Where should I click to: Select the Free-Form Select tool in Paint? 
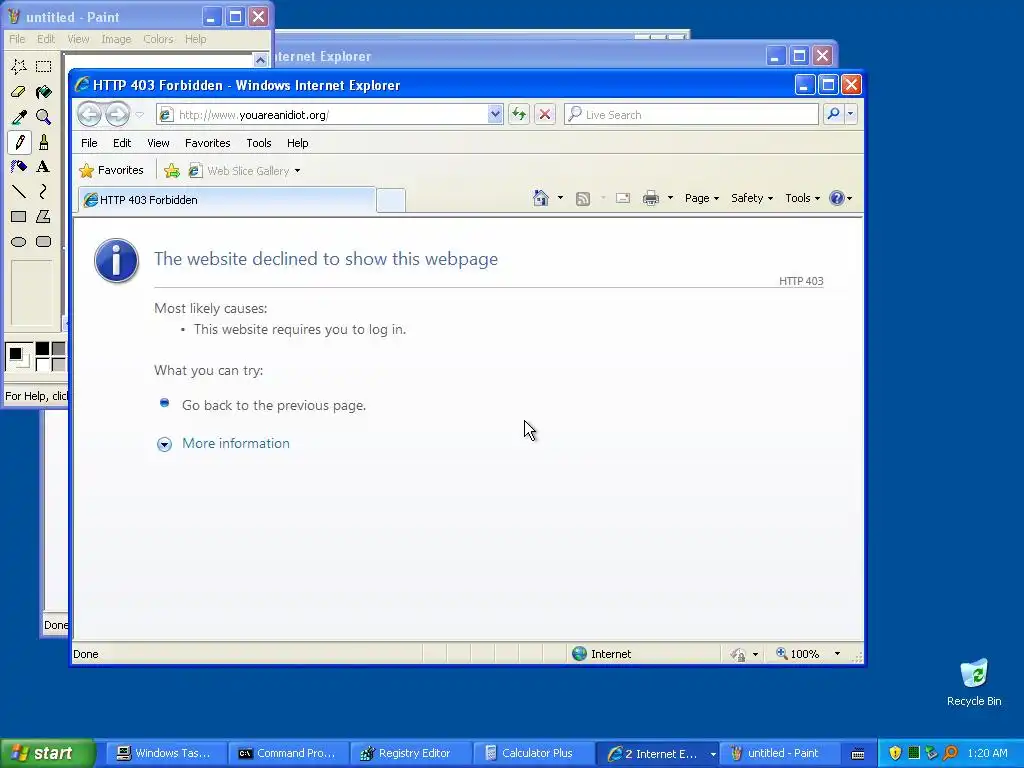click(19, 67)
